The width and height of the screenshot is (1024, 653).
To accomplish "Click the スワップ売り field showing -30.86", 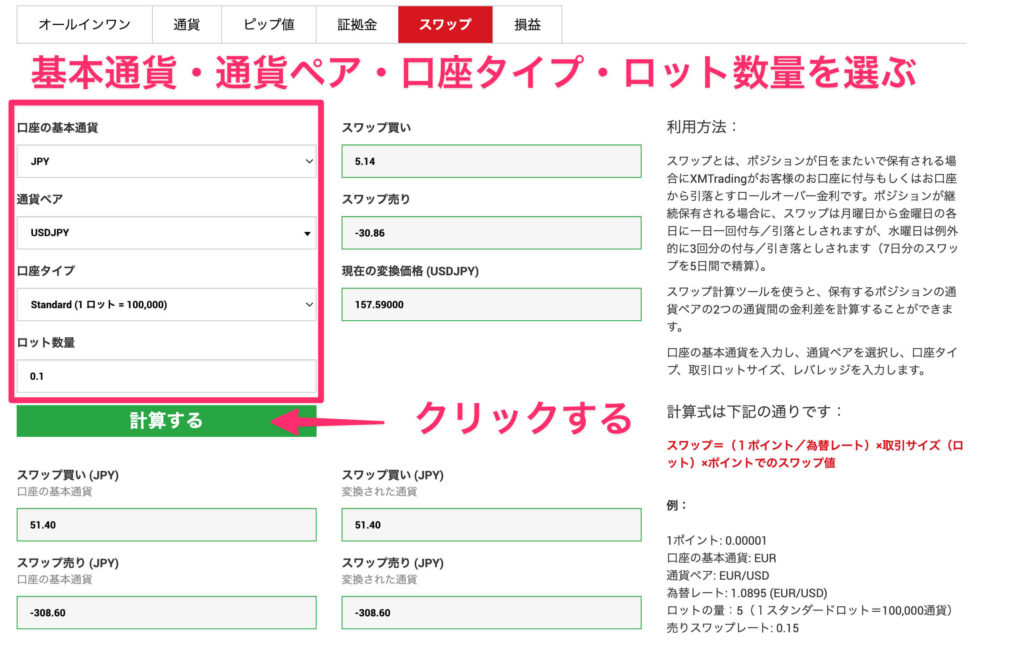I will (x=491, y=232).
